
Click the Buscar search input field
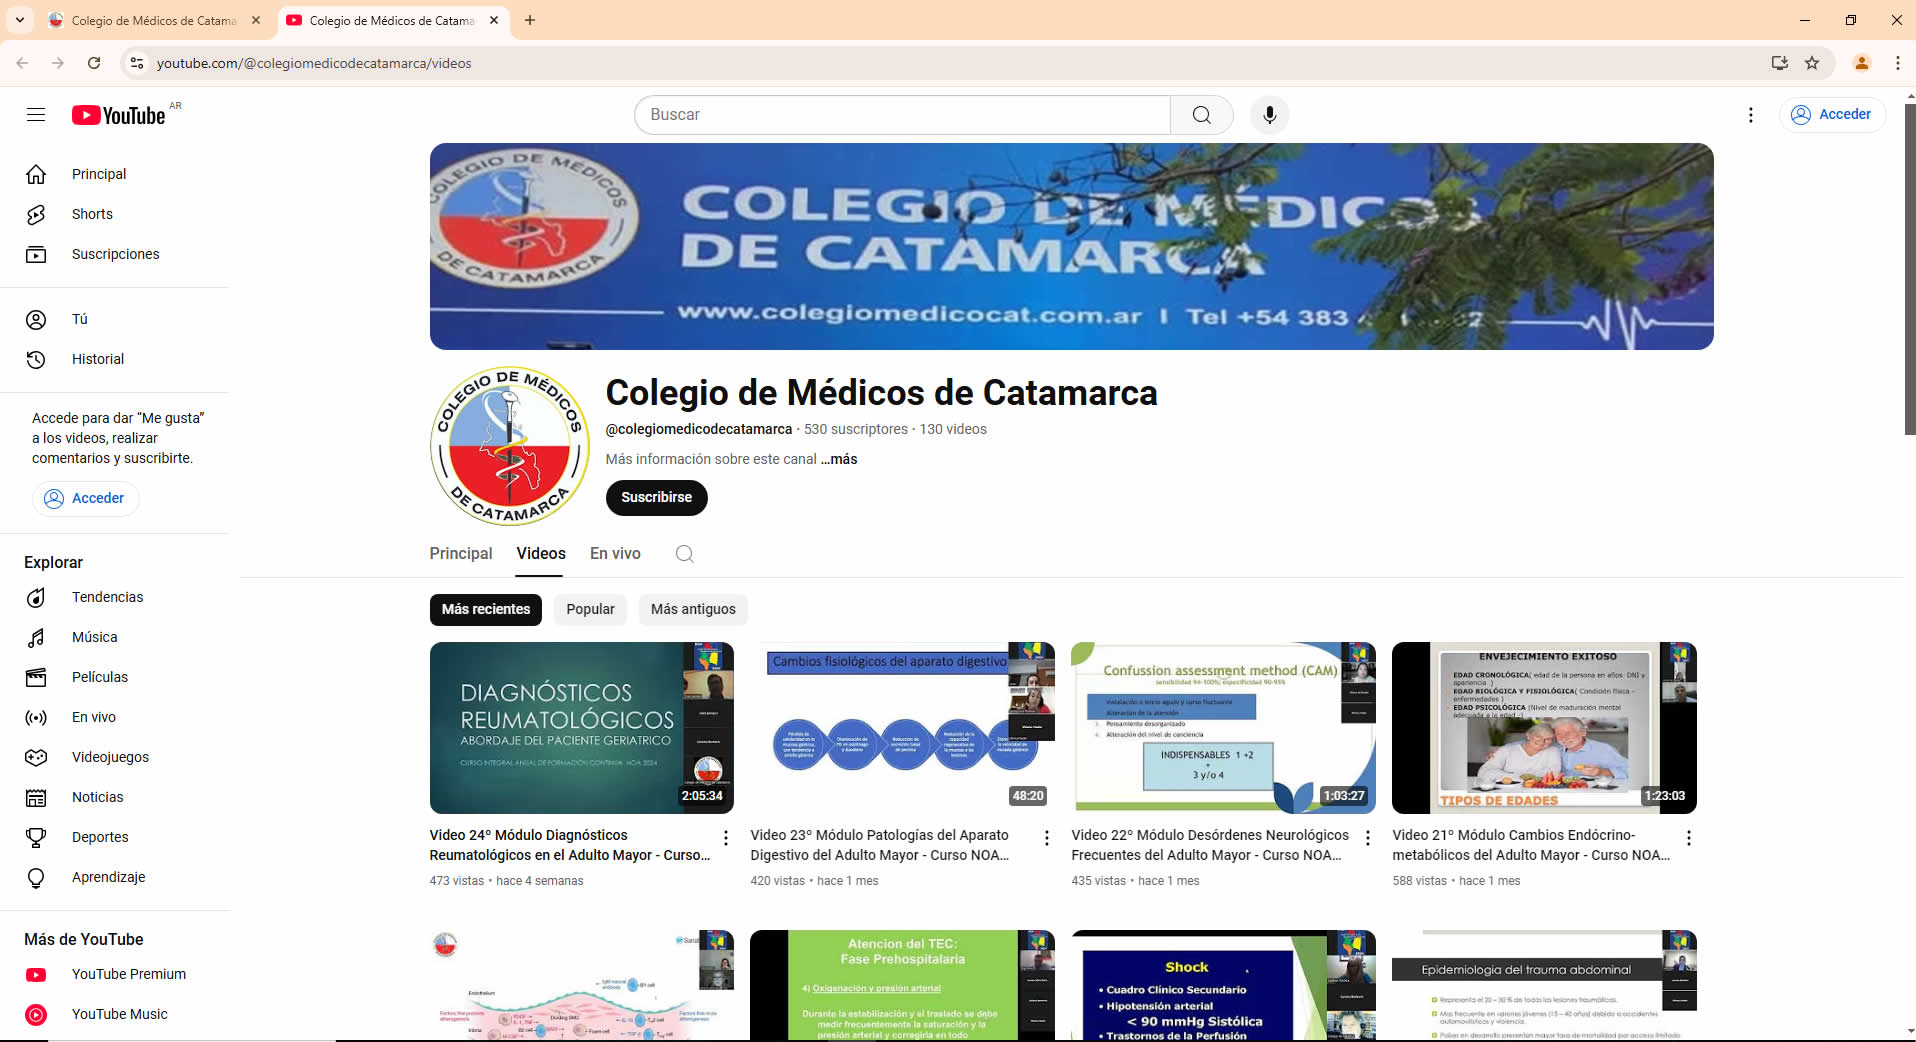(x=900, y=115)
